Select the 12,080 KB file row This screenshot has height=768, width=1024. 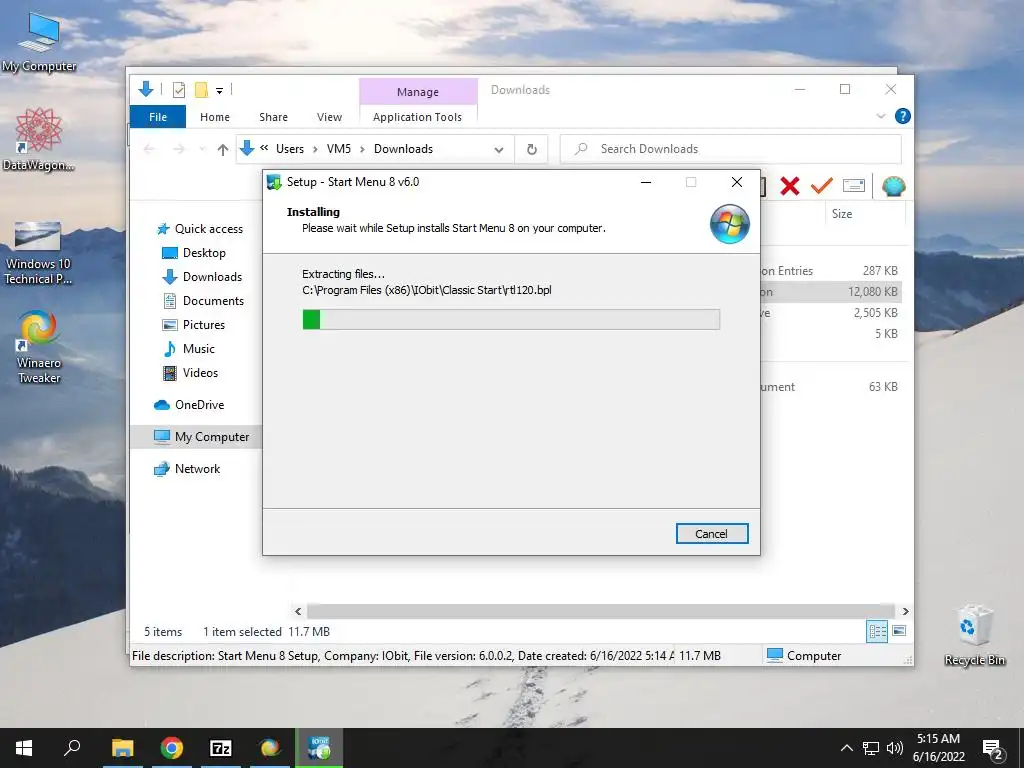click(831, 292)
